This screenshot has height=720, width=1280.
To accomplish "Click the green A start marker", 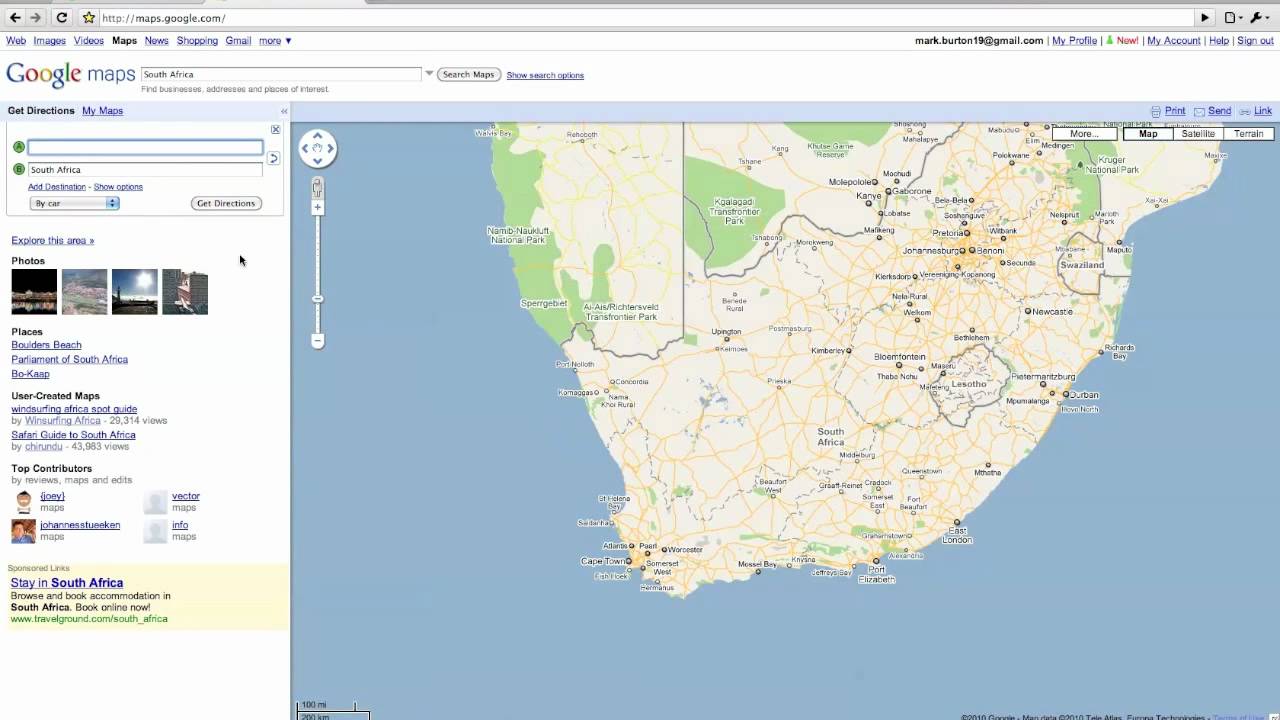I will click(18, 147).
